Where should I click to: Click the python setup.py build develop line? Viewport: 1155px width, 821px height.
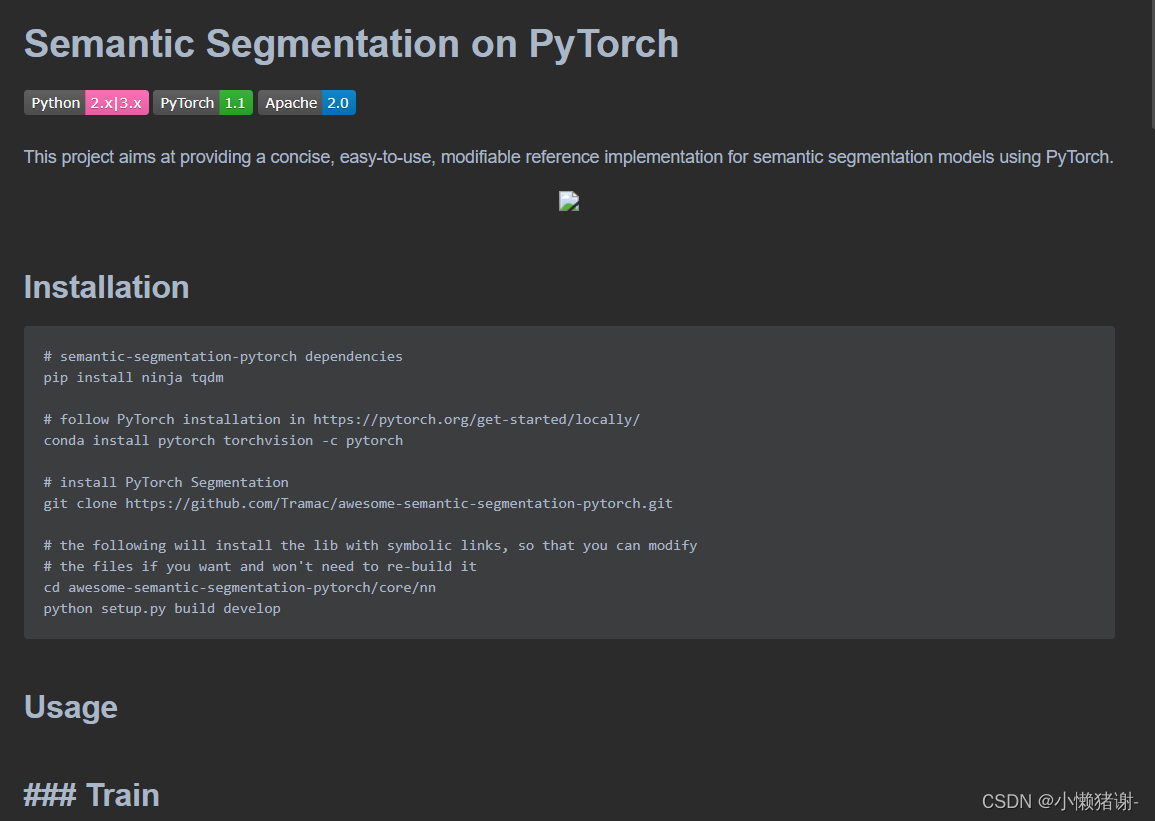[162, 608]
